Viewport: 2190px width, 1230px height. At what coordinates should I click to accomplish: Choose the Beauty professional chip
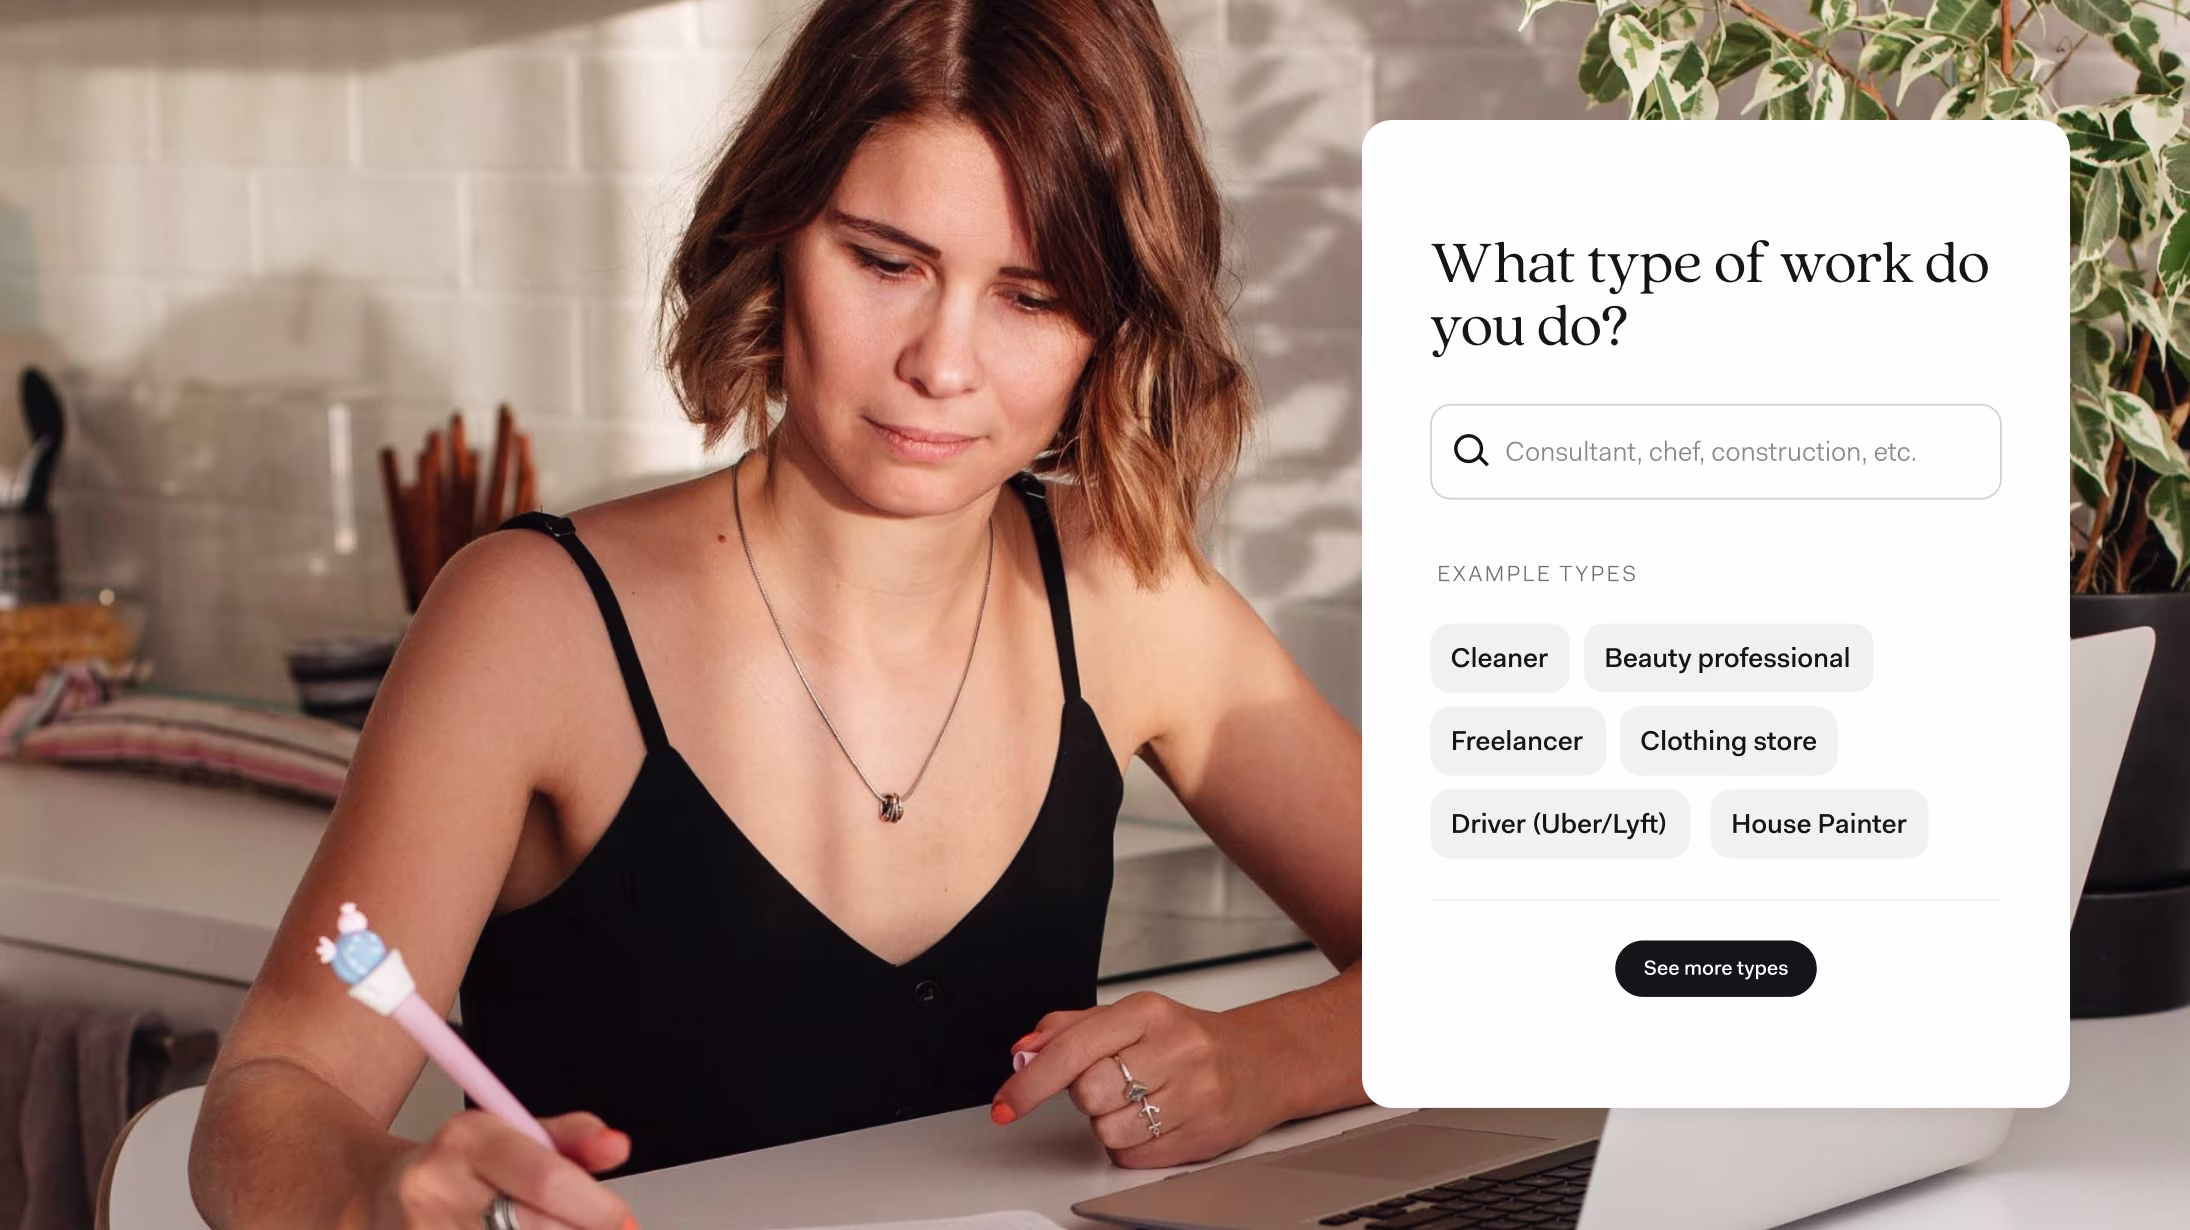click(x=1727, y=658)
